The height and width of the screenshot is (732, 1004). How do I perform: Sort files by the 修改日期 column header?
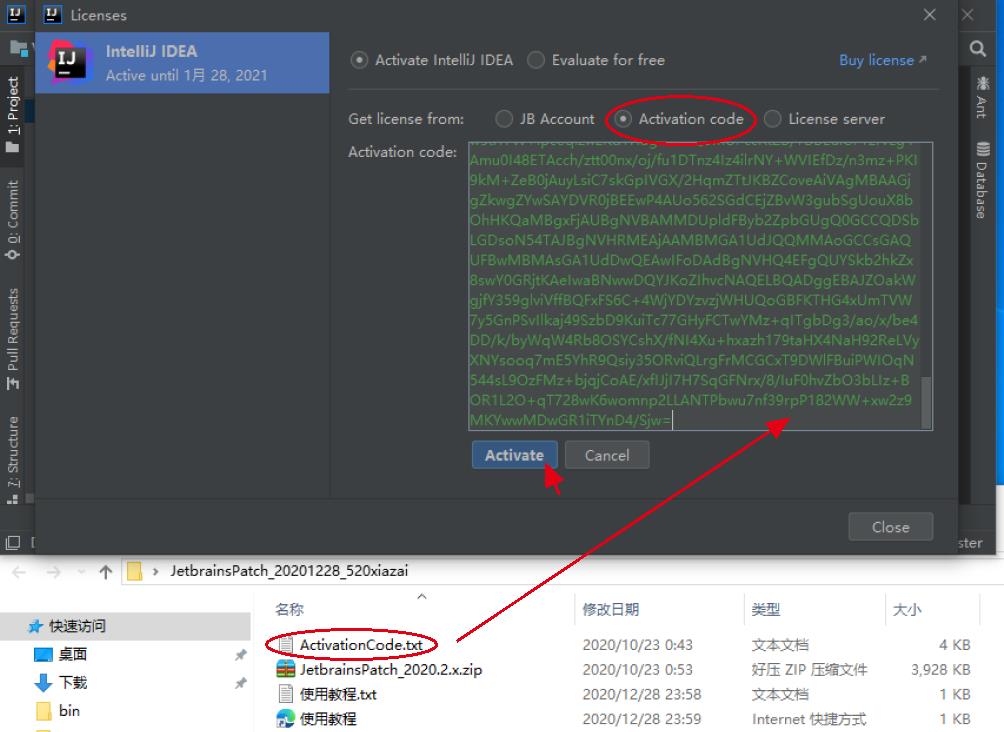611,609
